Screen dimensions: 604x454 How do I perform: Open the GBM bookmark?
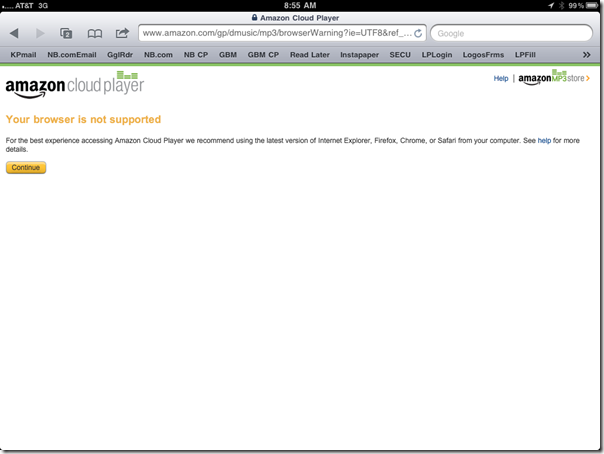pyautogui.click(x=228, y=55)
